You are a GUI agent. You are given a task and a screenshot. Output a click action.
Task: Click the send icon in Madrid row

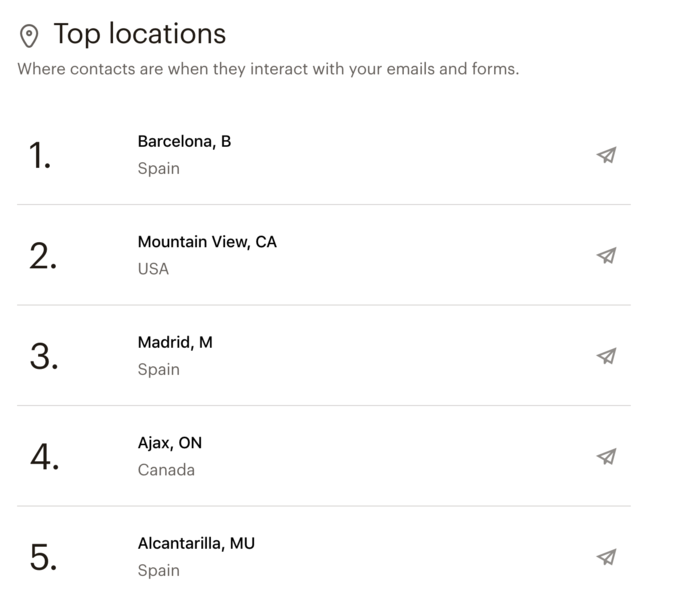[x=606, y=356]
